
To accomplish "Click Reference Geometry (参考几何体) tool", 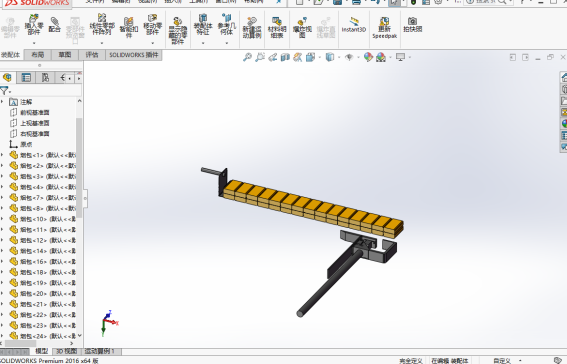I will (227, 25).
